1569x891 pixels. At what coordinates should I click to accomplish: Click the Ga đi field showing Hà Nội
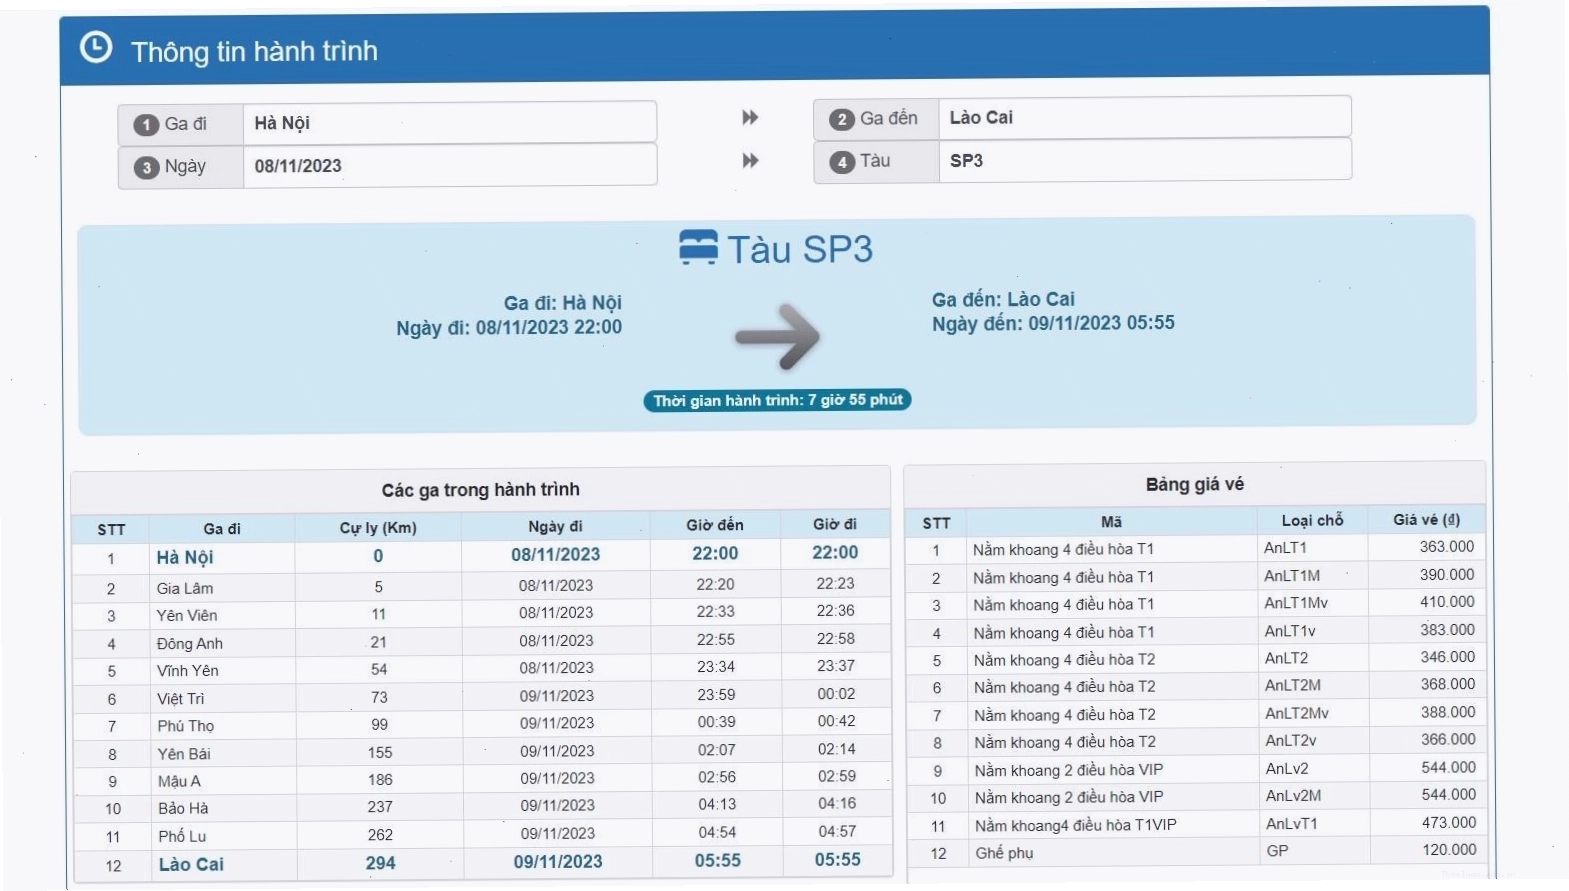point(450,123)
